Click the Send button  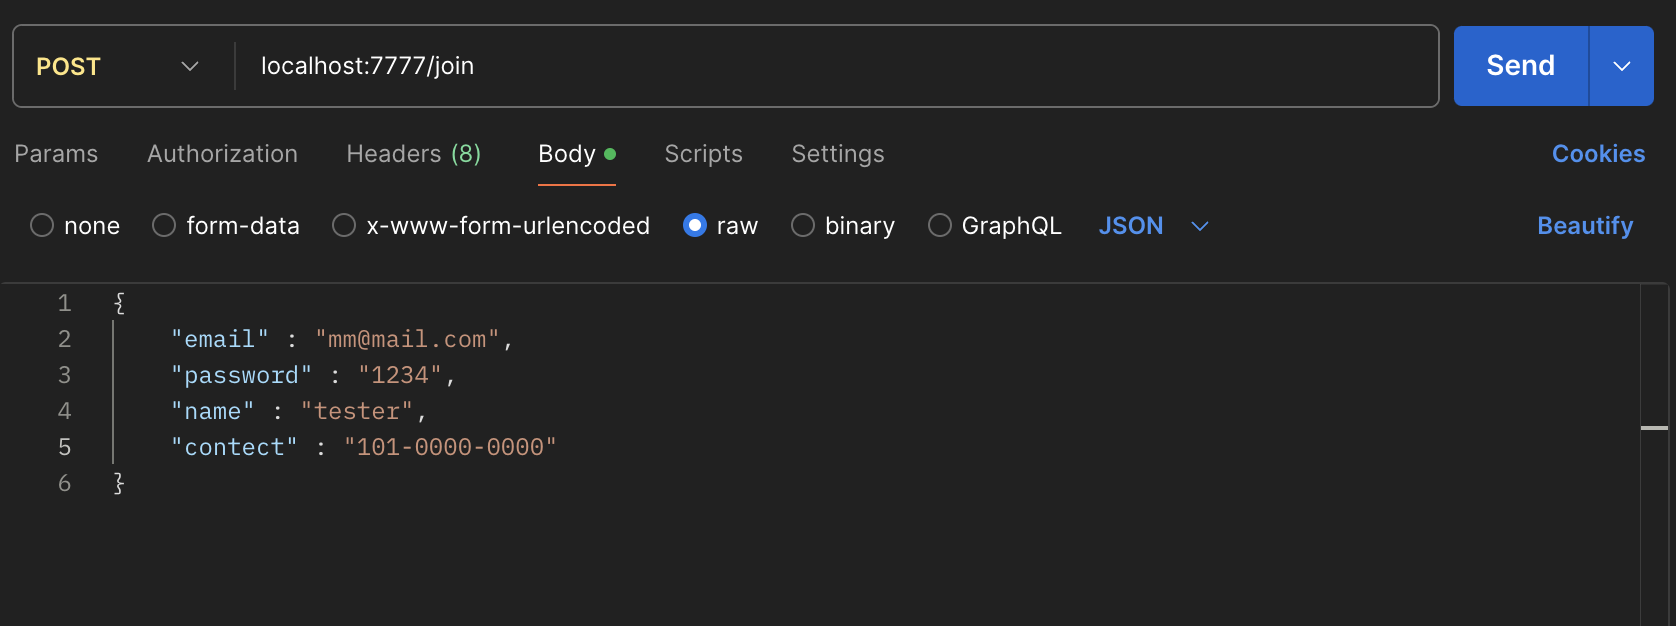[1520, 66]
